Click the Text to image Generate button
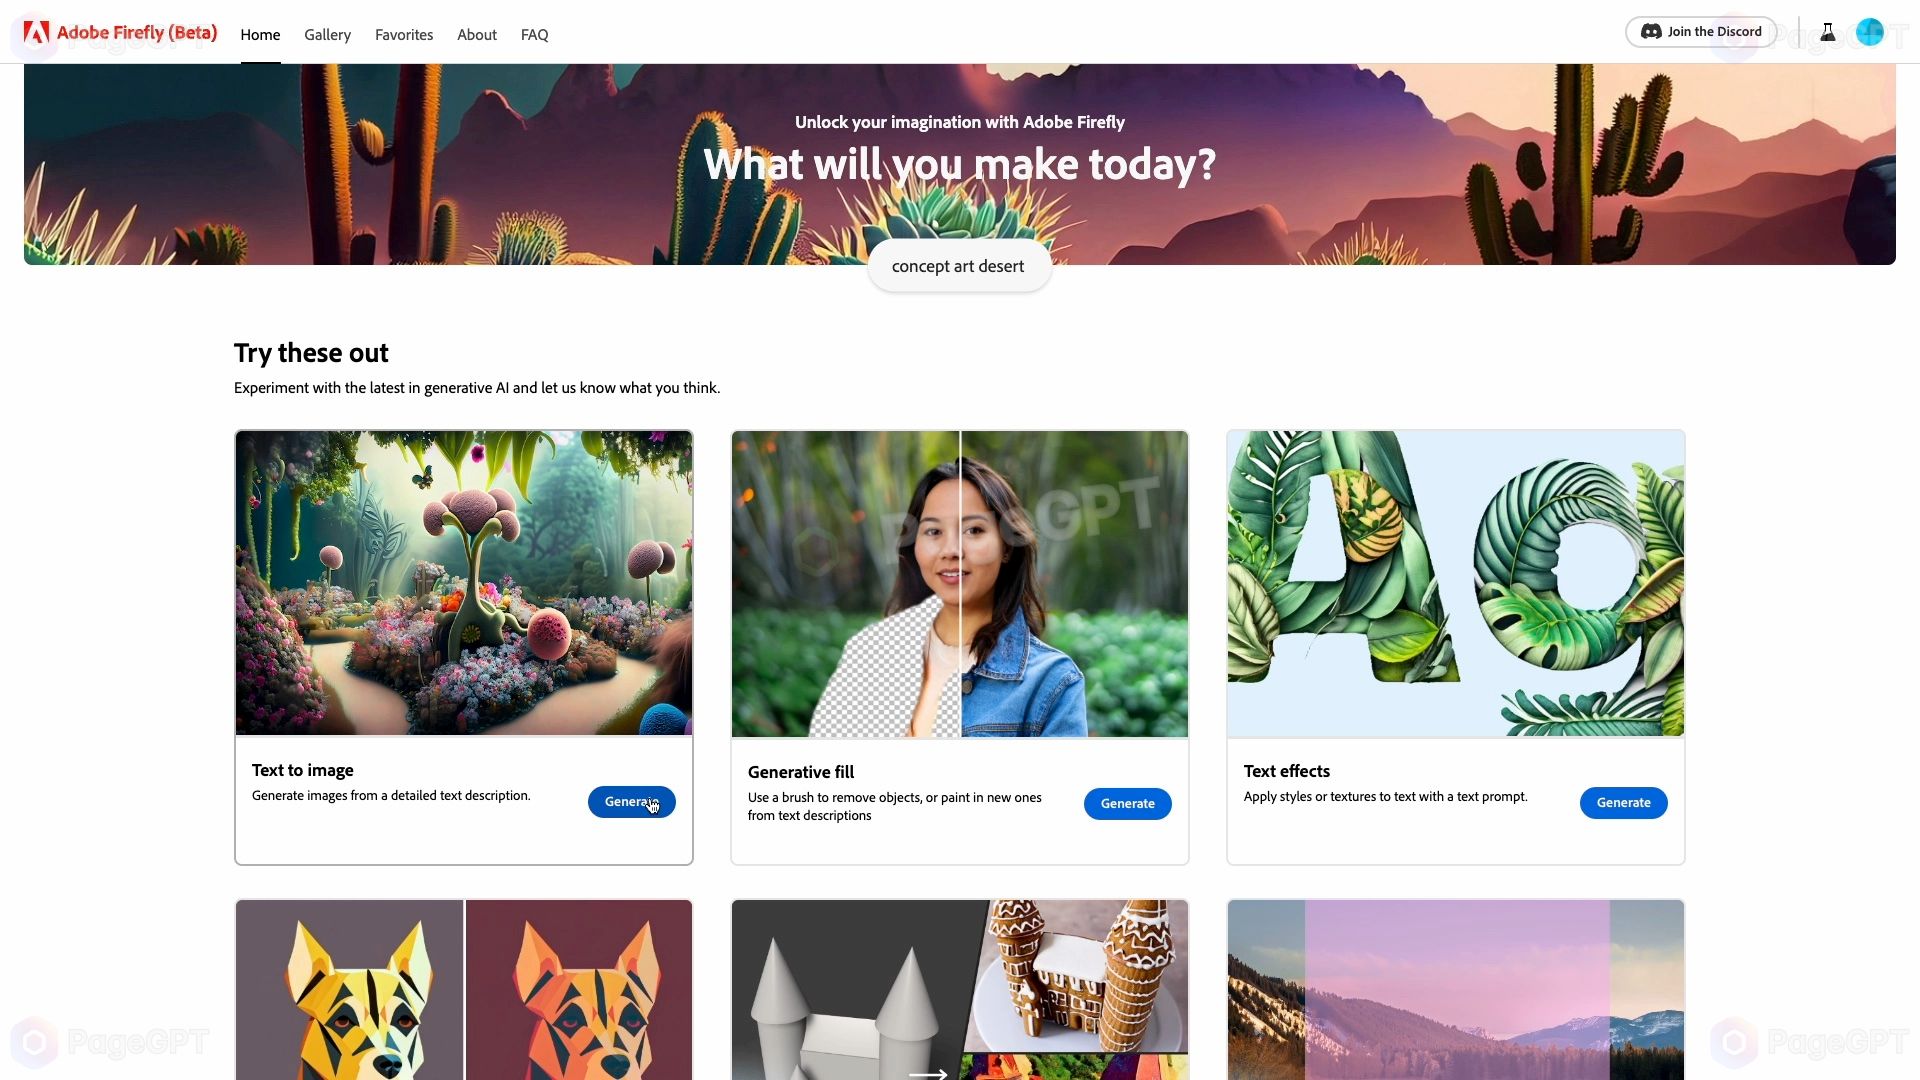 pyautogui.click(x=632, y=802)
